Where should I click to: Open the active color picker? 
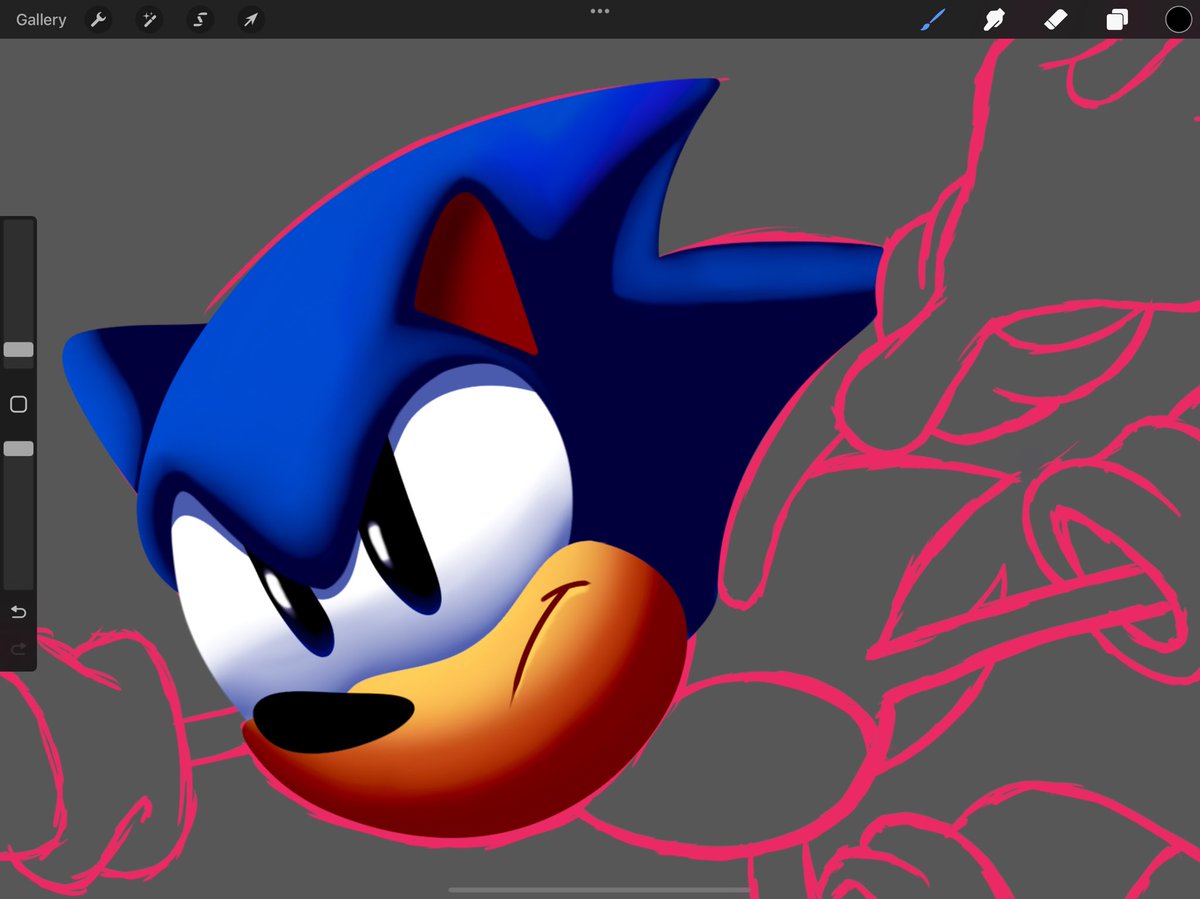click(1178, 19)
